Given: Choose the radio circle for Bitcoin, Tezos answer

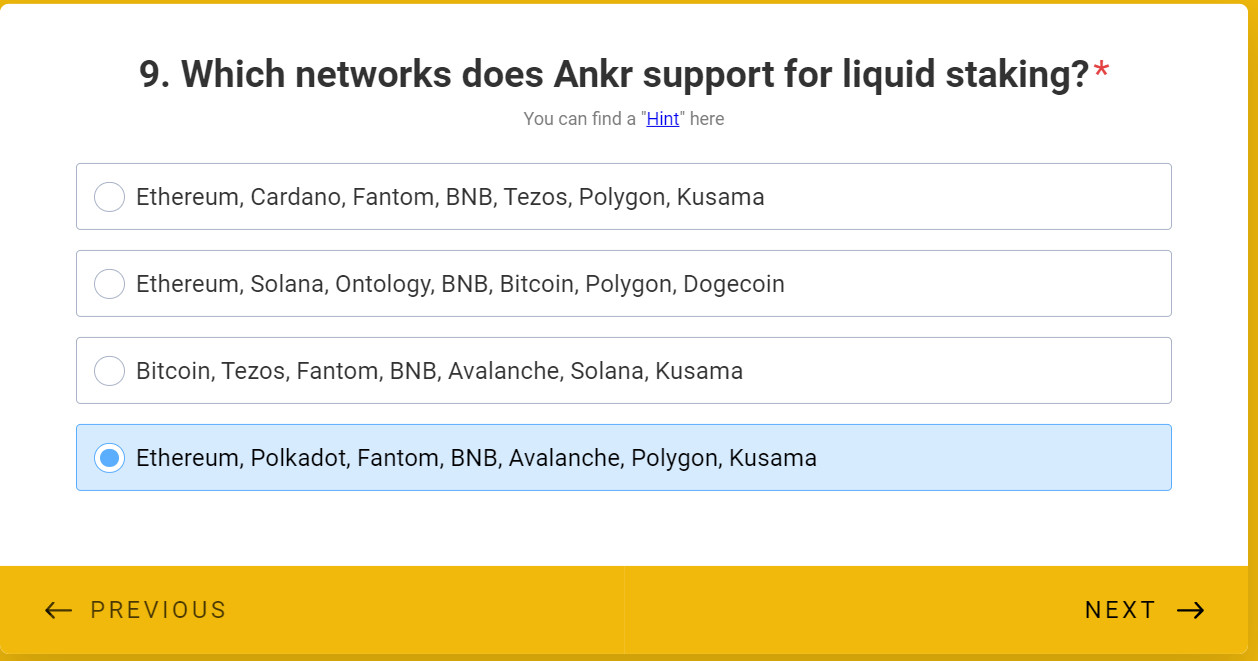Looking at the screenshot, I should [109, 371].
